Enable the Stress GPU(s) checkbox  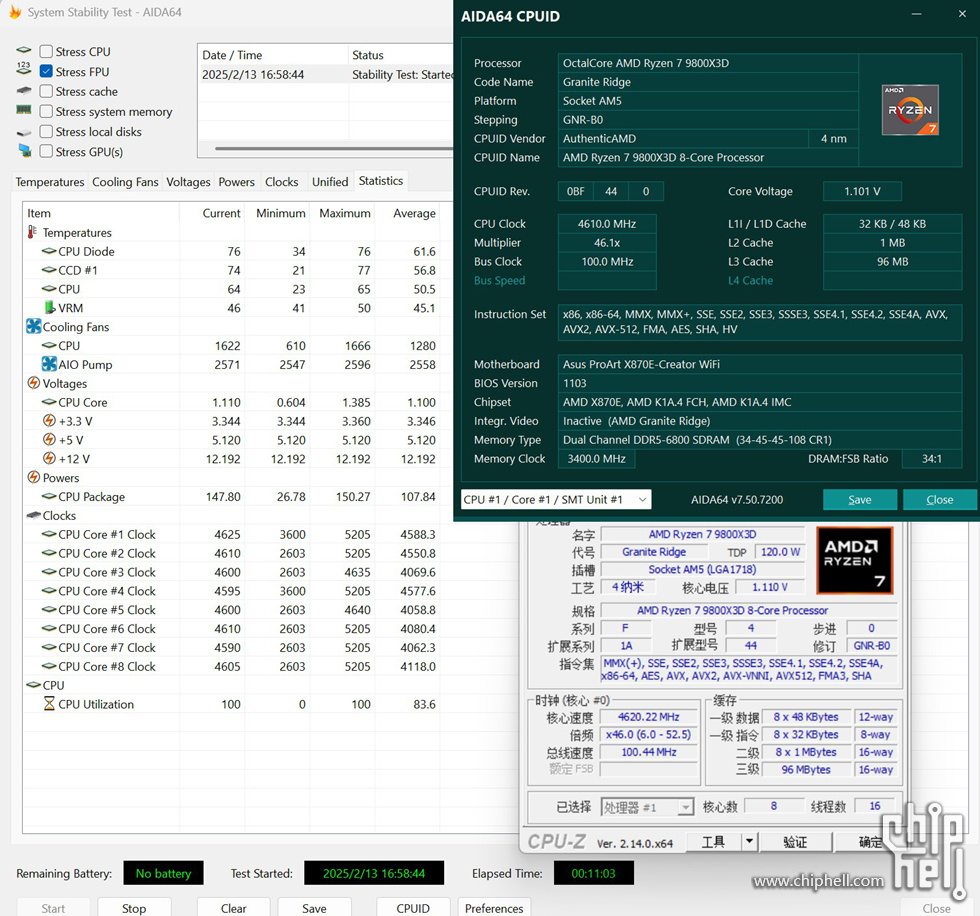(x=46, y=151)
